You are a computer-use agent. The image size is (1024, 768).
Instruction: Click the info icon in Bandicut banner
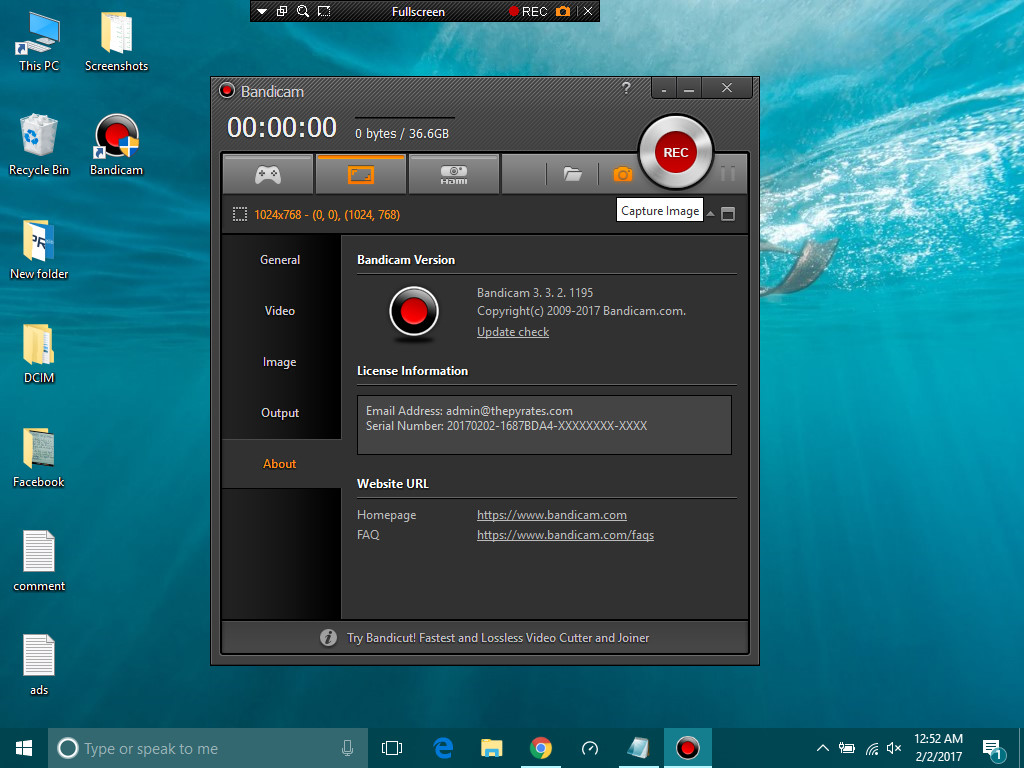328,637
